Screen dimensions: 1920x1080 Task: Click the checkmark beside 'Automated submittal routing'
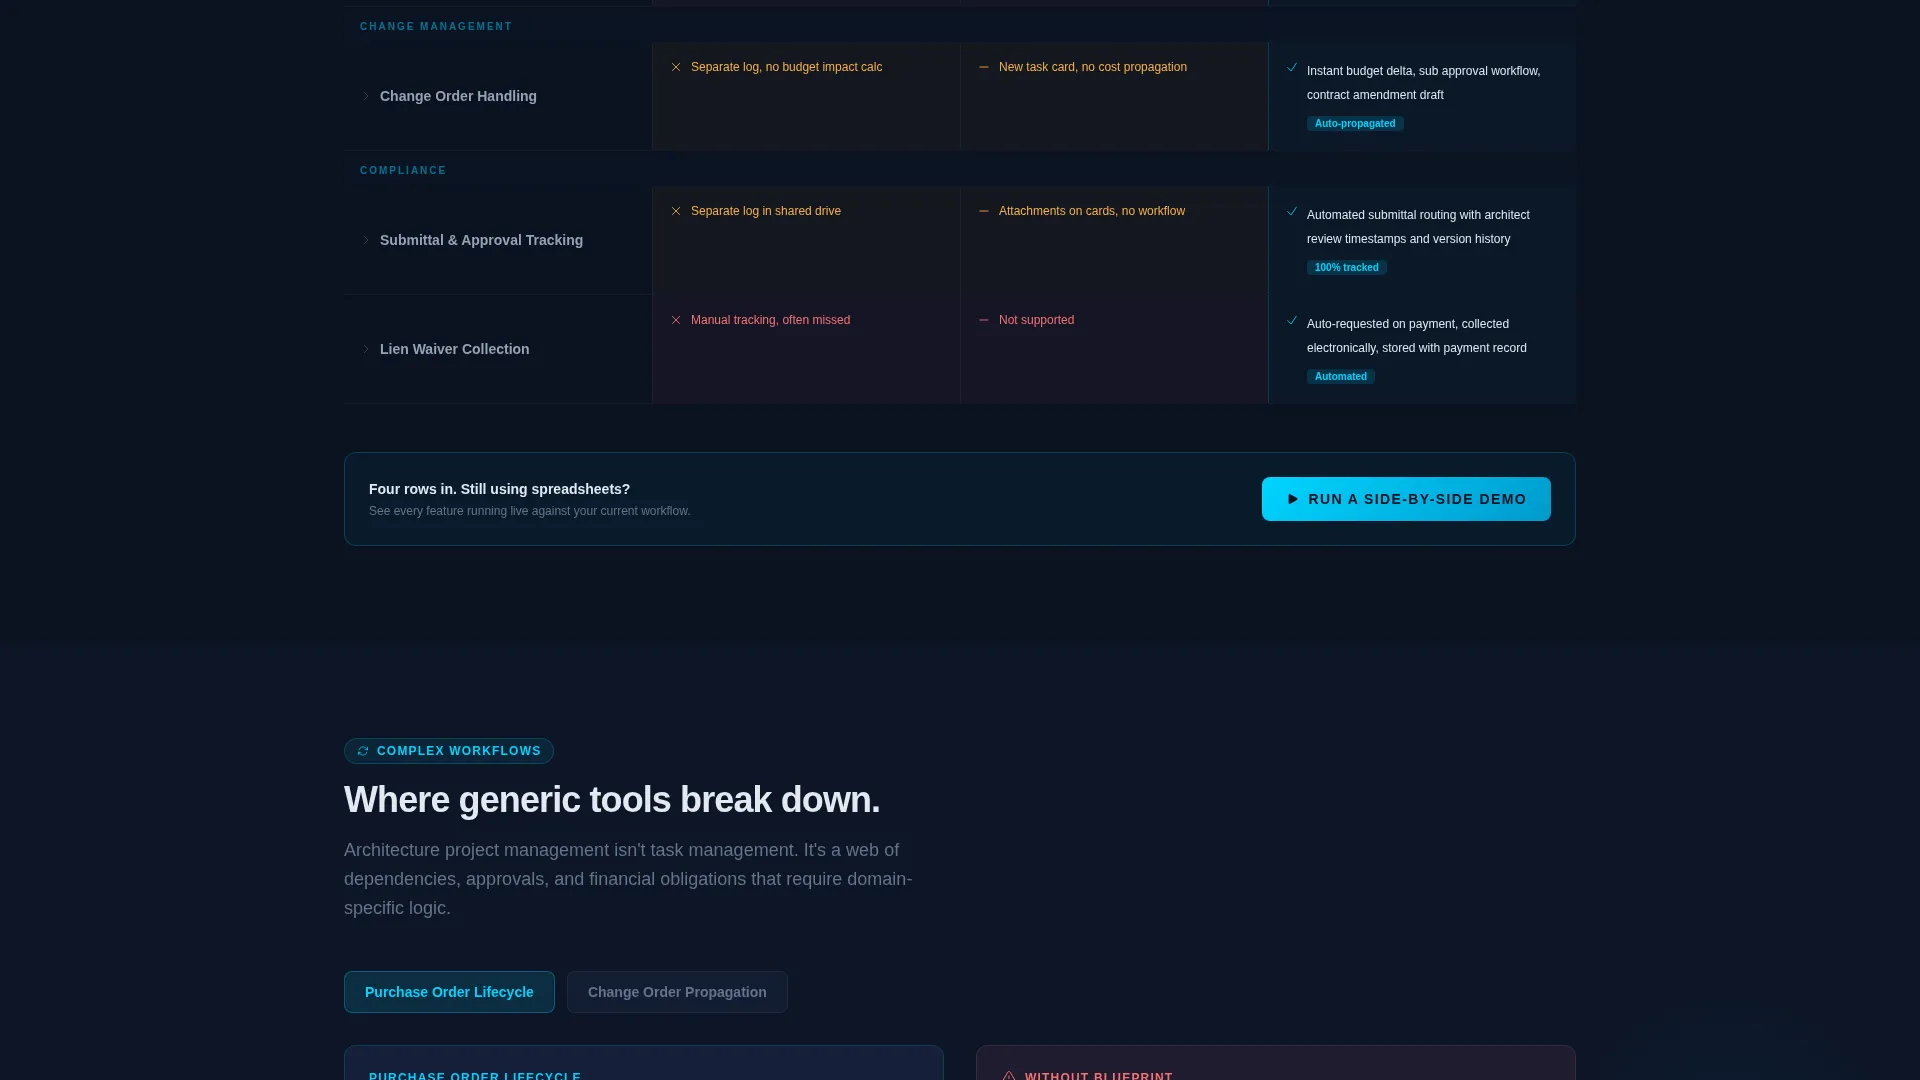[1292, 211]
